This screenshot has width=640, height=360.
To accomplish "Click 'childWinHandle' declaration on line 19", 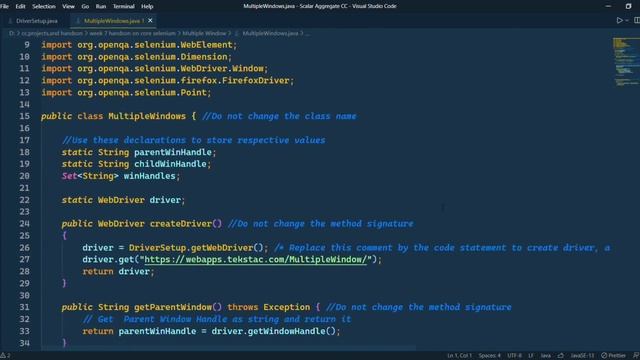I will click(x=170, y=164).
